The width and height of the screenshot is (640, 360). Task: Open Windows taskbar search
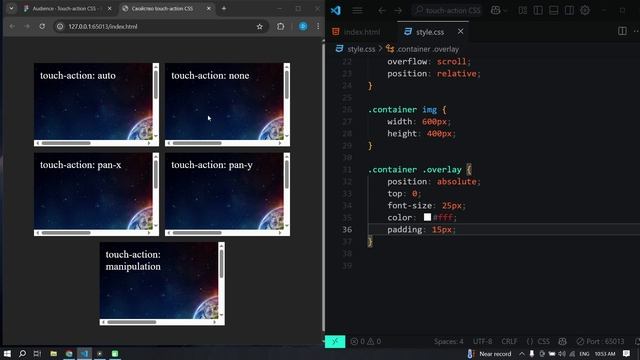pos(22,353)
